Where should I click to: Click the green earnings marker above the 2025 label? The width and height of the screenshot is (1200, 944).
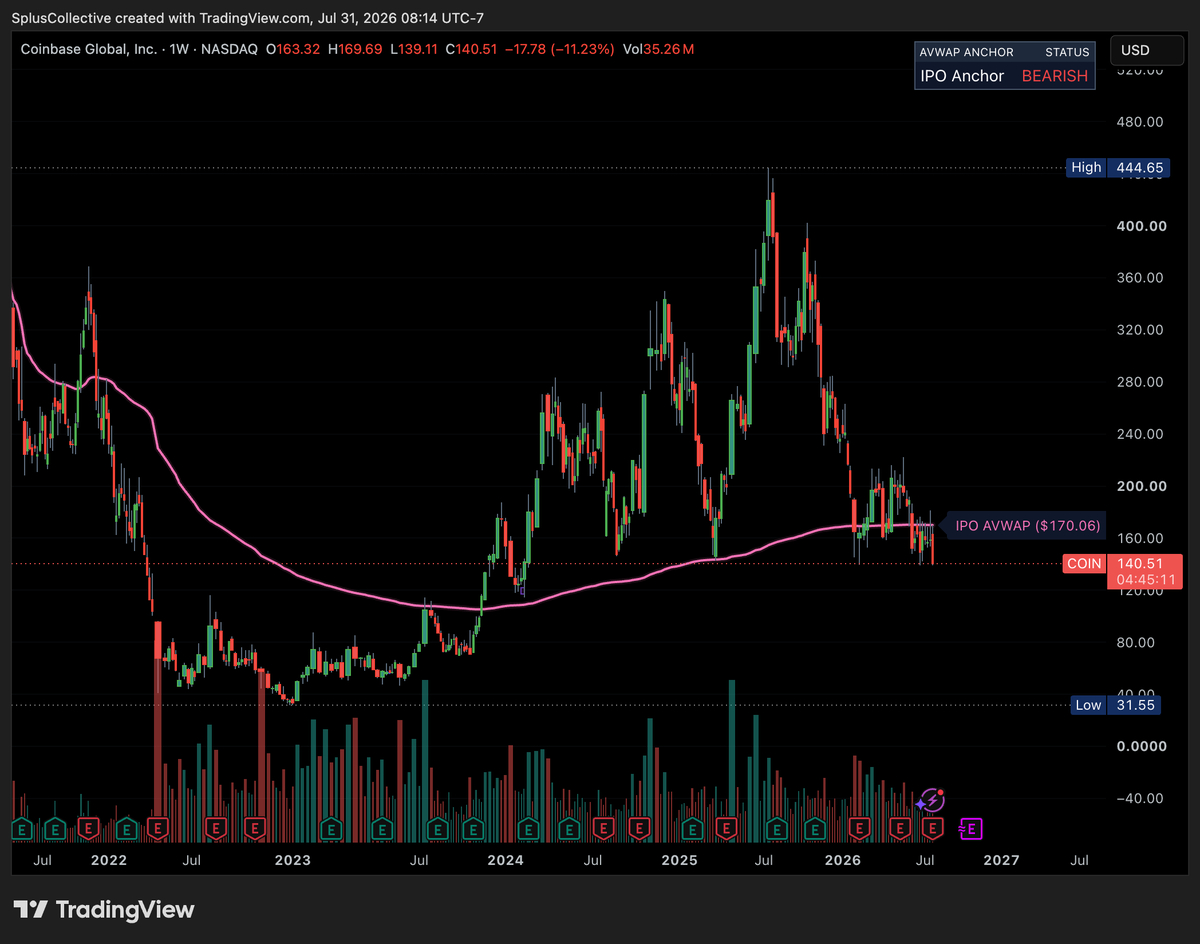coord(692,828)
